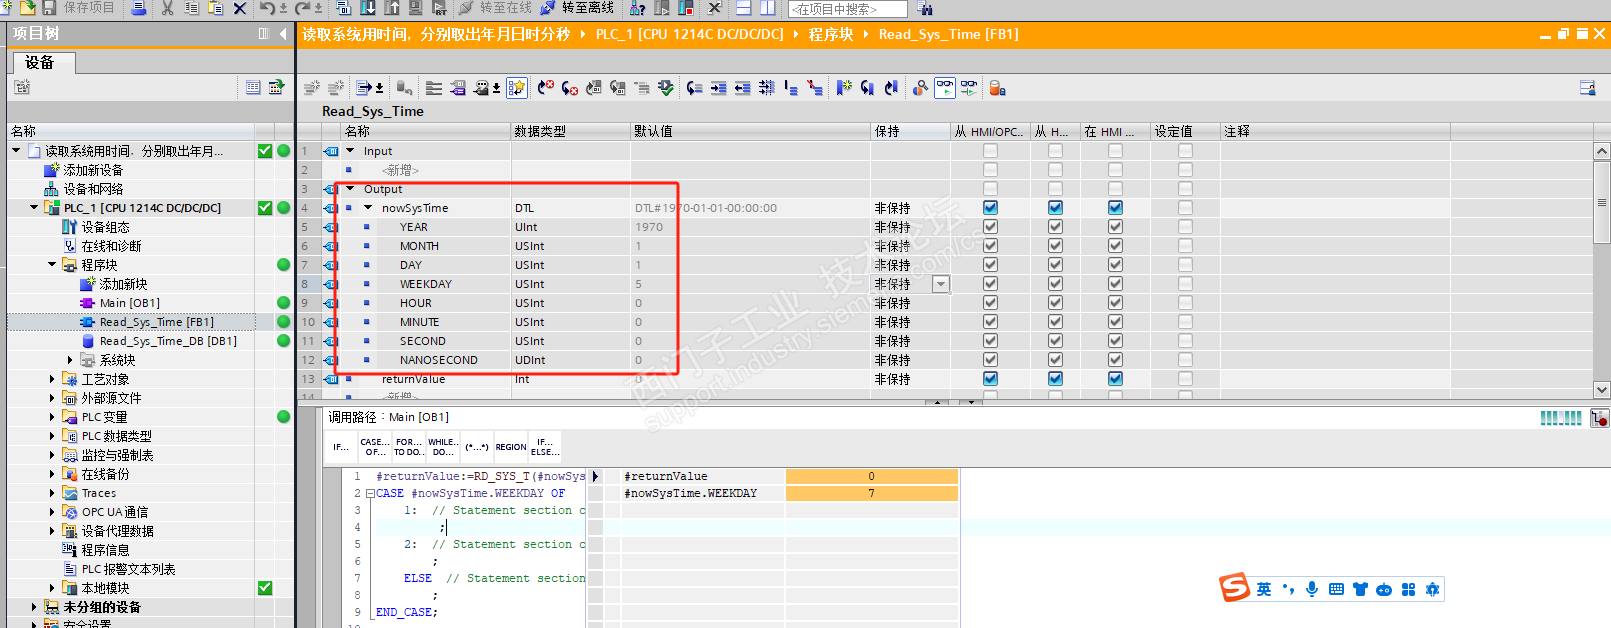
Task: Collapse the 程序块 folder
Action: pos(52,265)
